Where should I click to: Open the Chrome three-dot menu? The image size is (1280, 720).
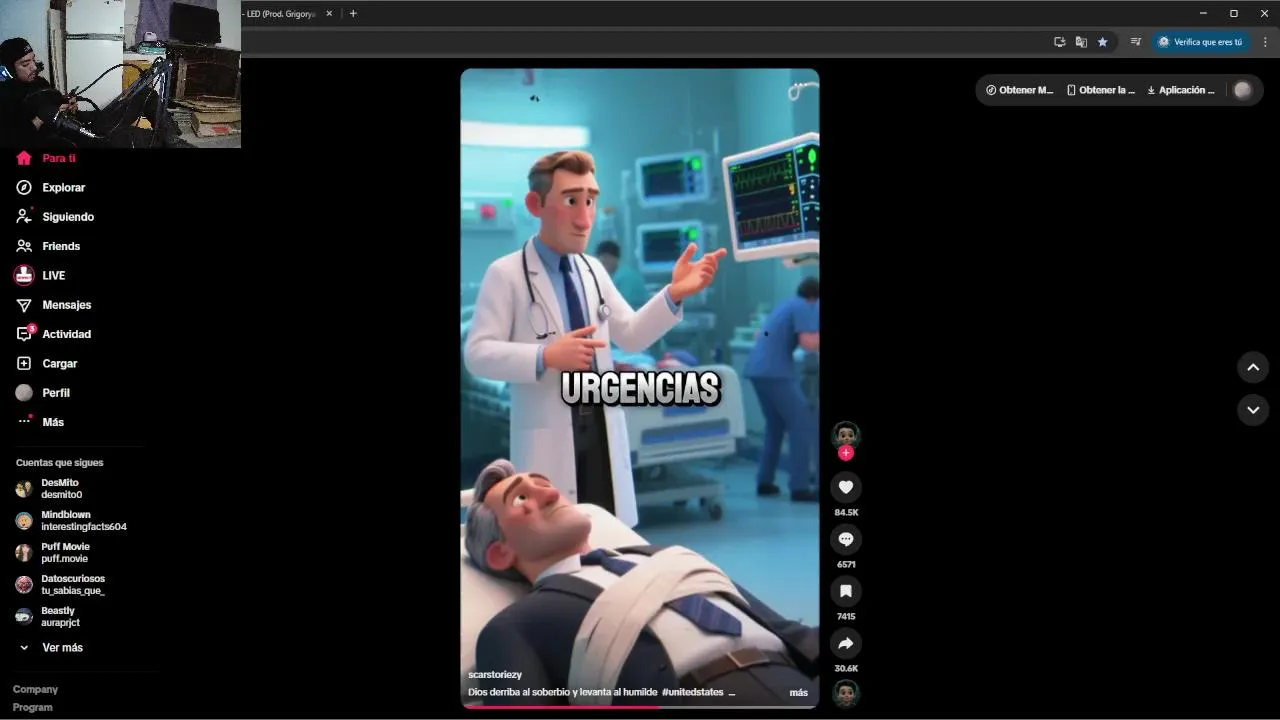1266,42
